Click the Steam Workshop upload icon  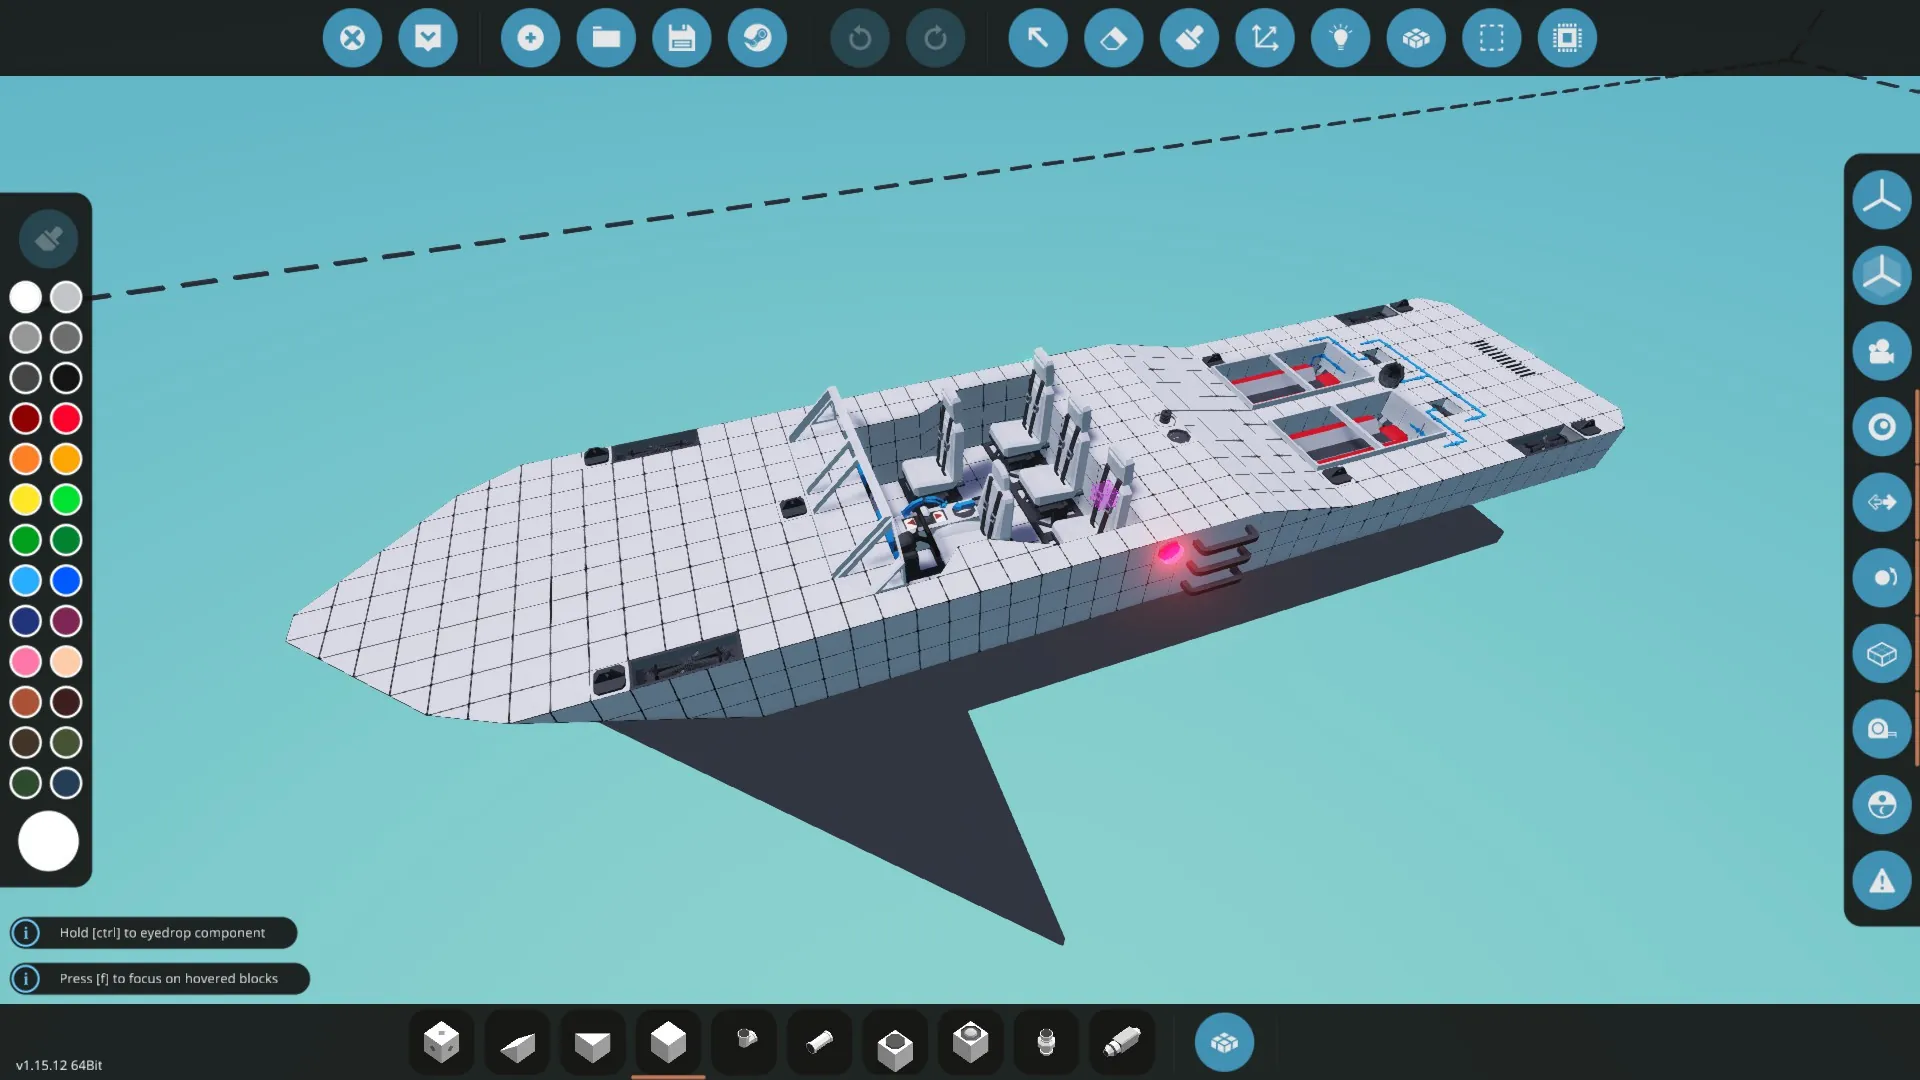757,38
